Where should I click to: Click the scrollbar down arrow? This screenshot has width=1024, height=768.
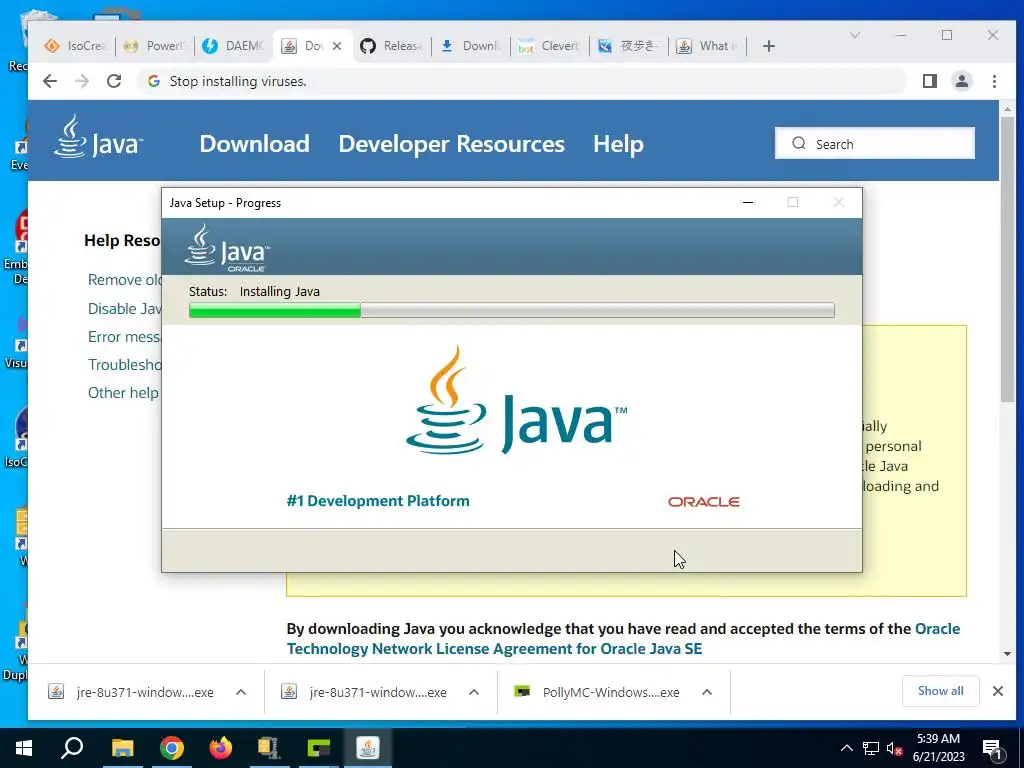coord(1006,654)
